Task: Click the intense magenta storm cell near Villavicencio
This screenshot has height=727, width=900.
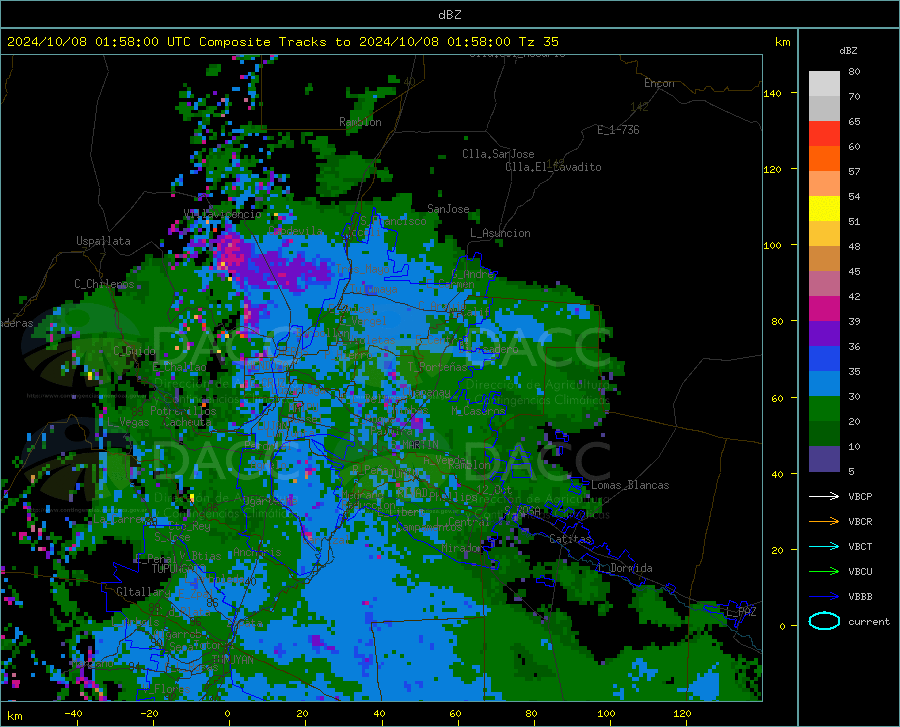Action: point(232,252)
